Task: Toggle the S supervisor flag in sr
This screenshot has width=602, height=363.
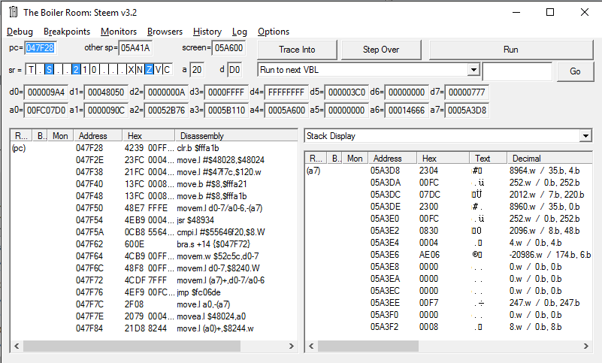Action: click(x=49, y=70)
